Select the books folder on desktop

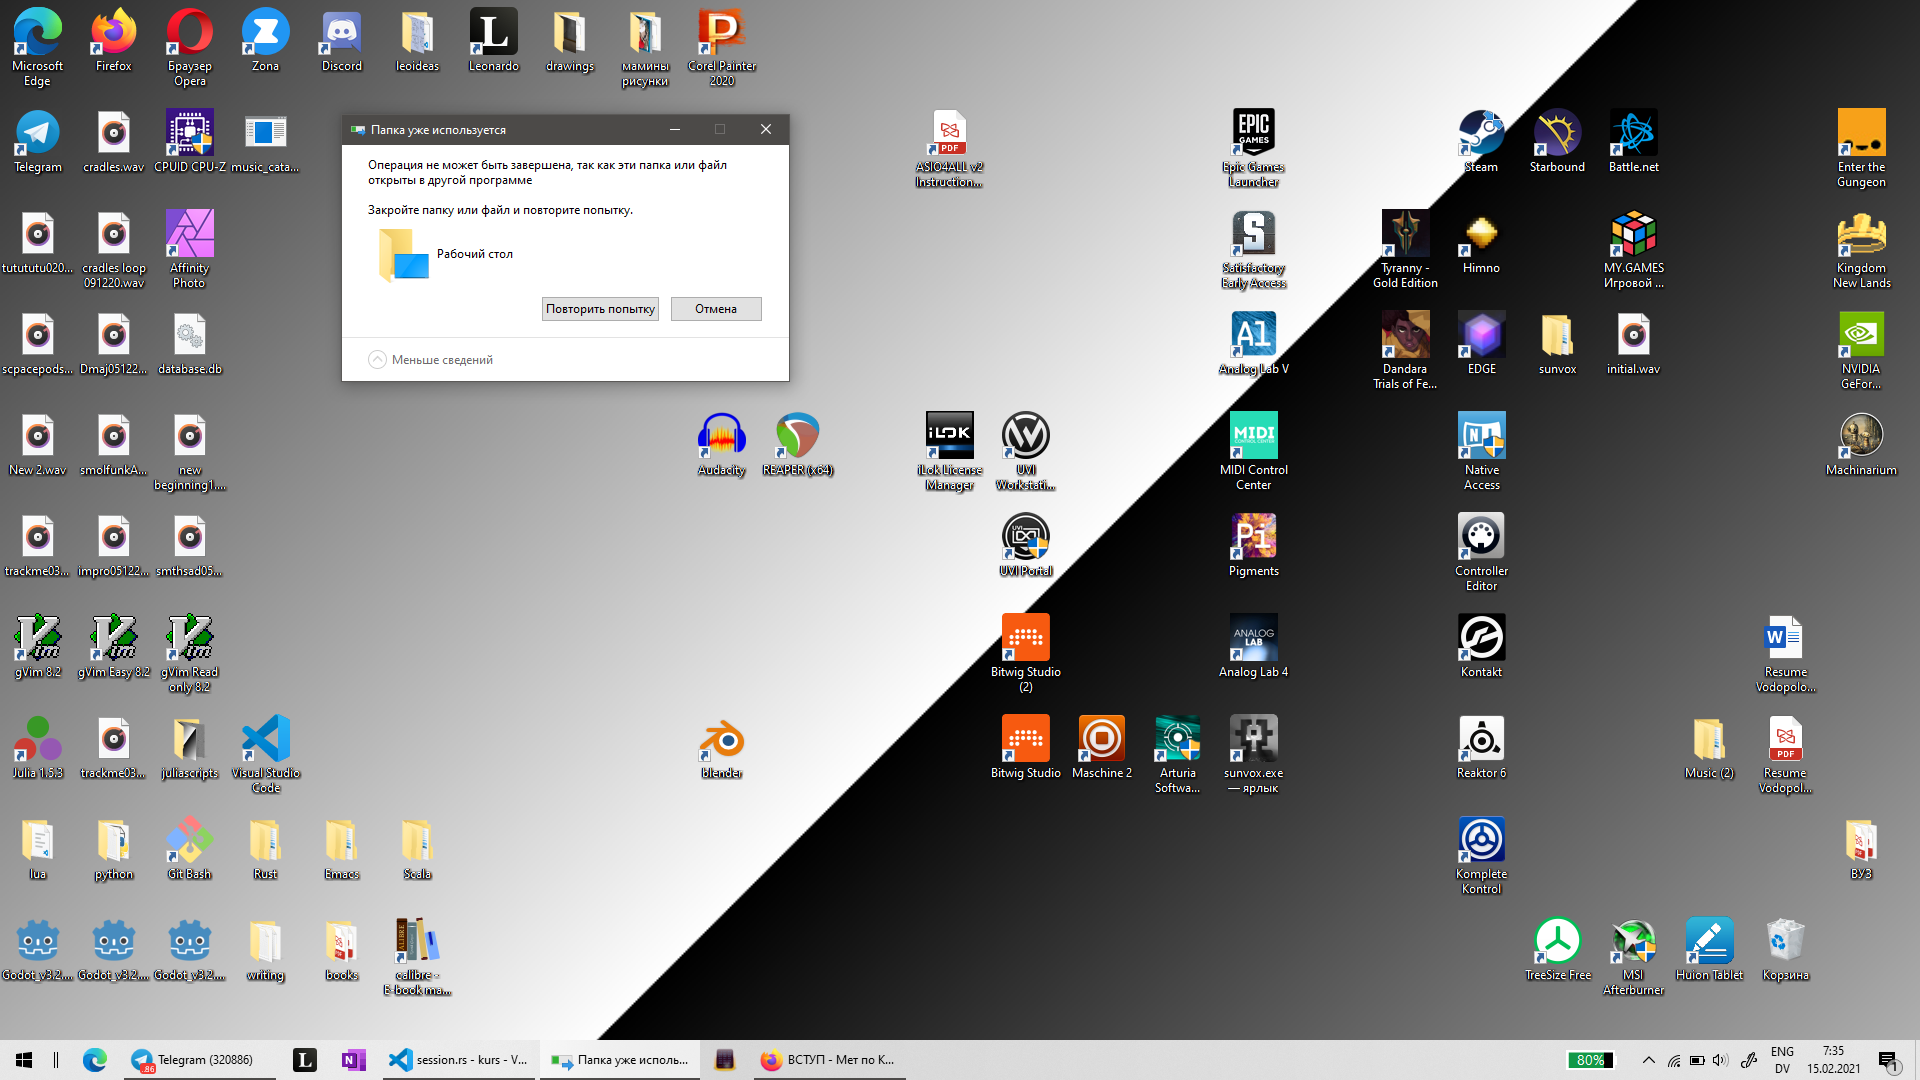coord(342,949)
